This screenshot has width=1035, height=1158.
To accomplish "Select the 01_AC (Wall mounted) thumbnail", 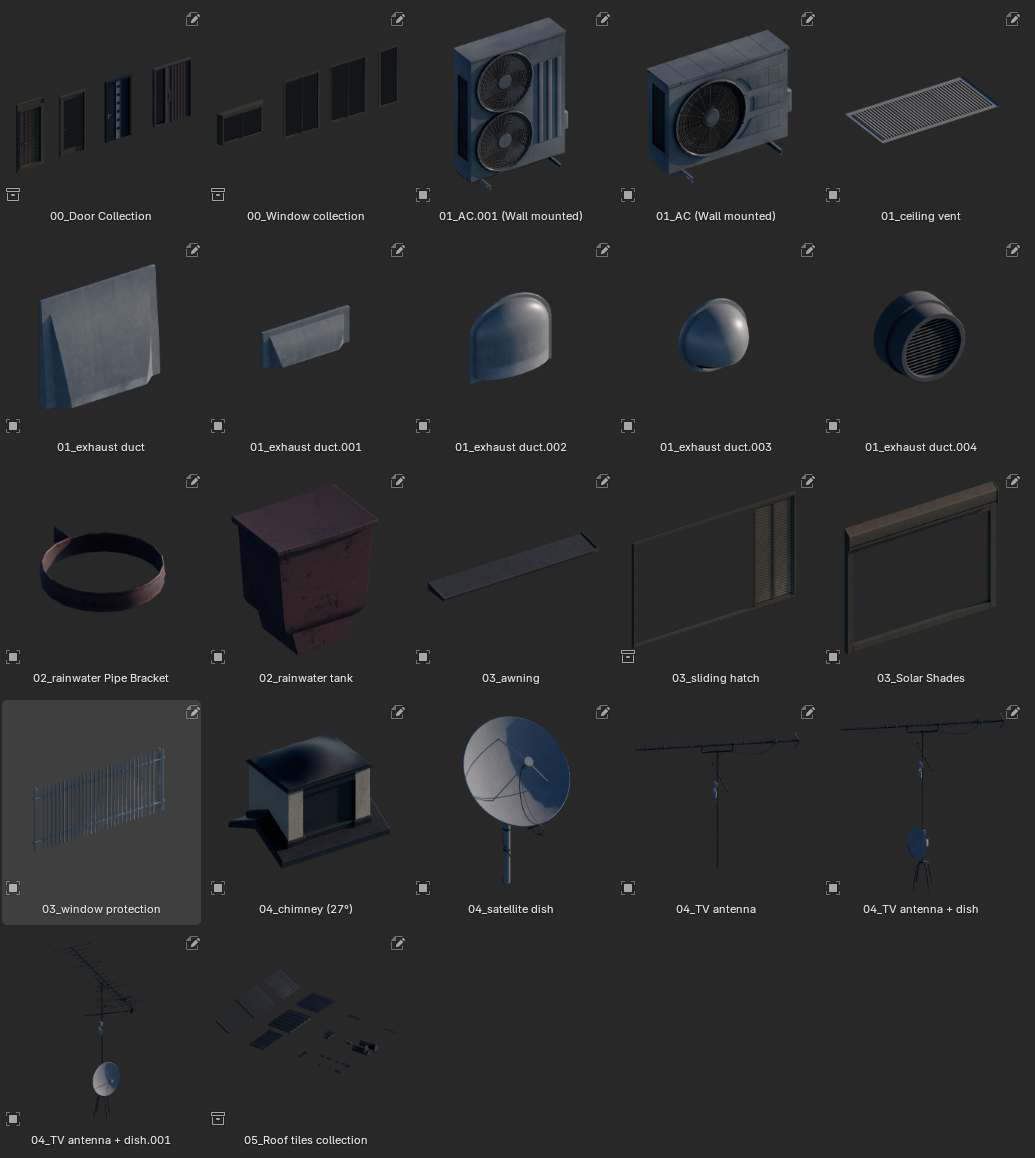I will (x=716, y=105).
